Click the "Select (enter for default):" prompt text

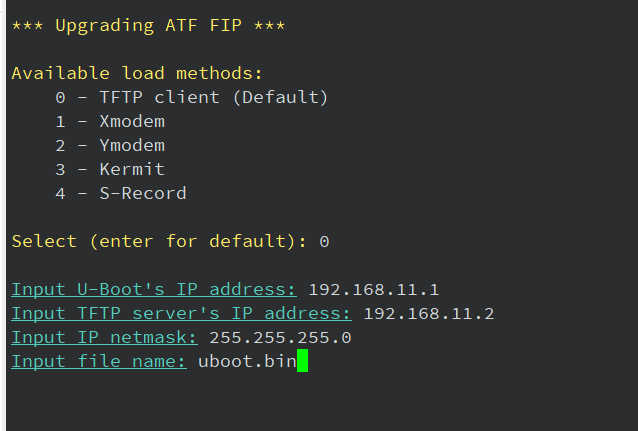tap(159, 241)
